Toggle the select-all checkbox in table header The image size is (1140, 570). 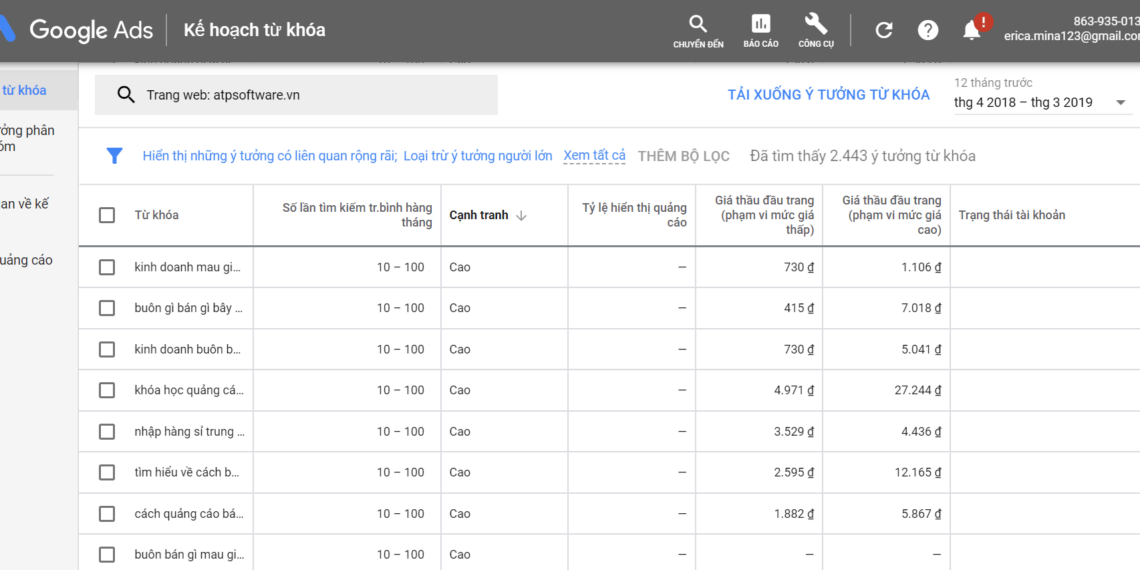tap(107, 215)
